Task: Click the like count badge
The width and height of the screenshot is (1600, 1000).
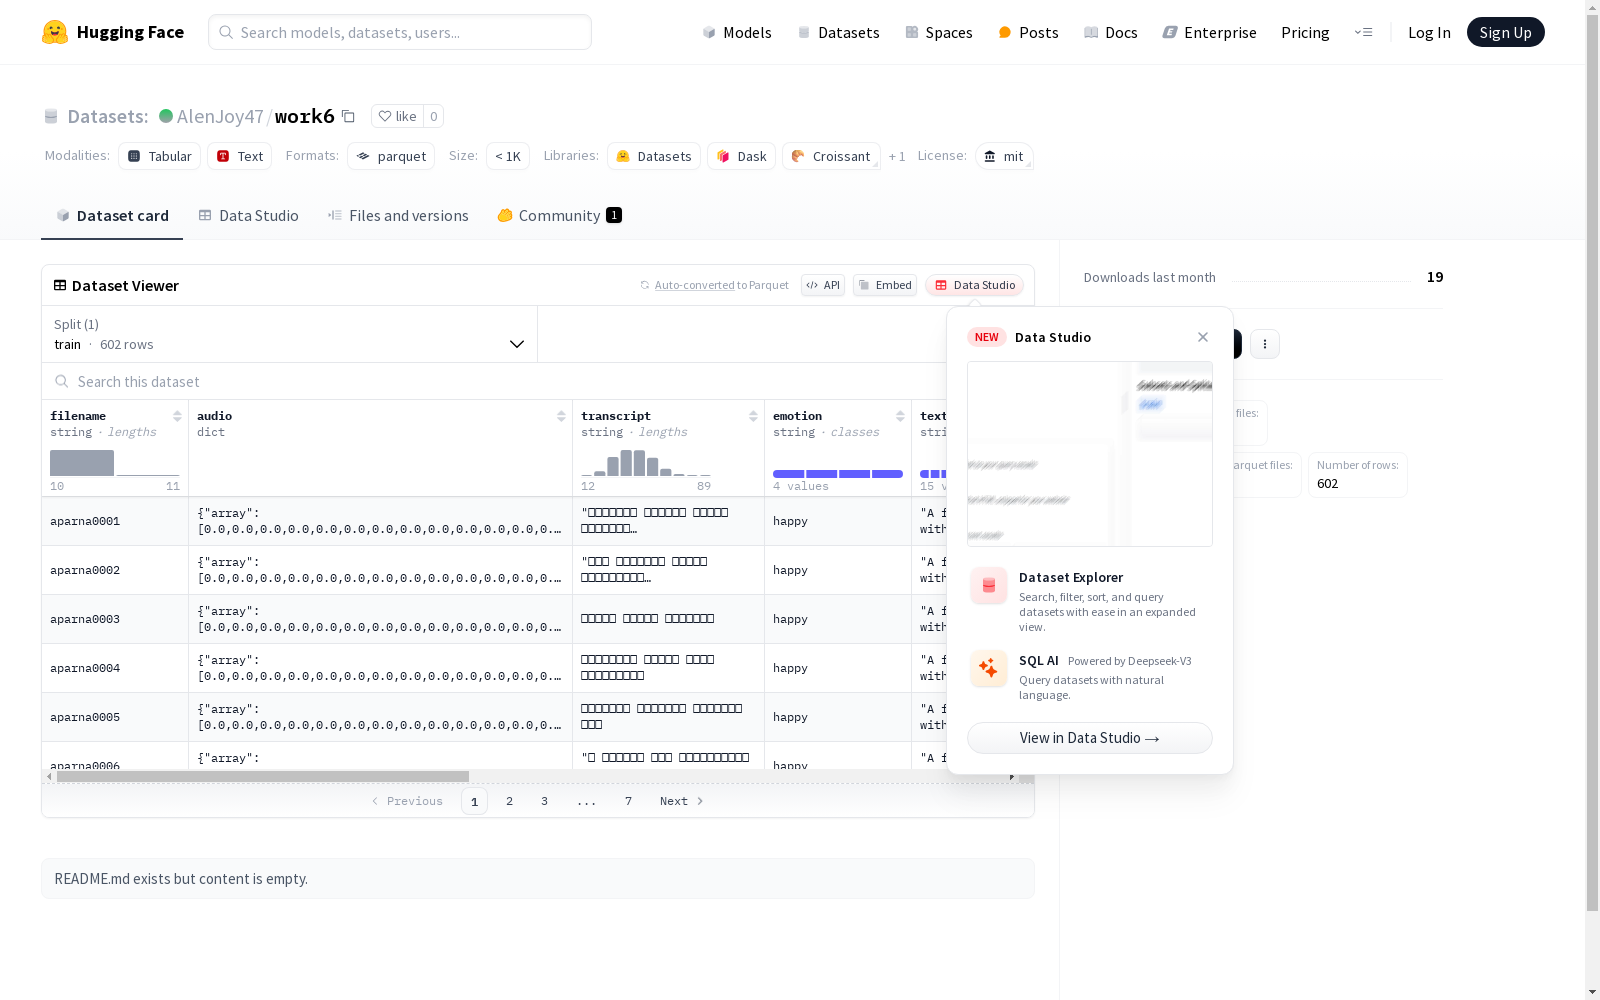Action: point(434,116)
